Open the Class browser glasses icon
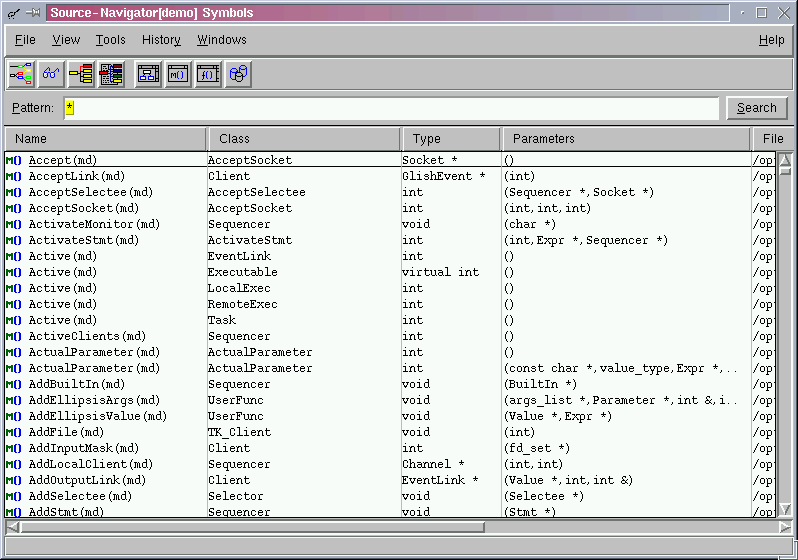The image size is (798, 560). (x=51, y=74)
